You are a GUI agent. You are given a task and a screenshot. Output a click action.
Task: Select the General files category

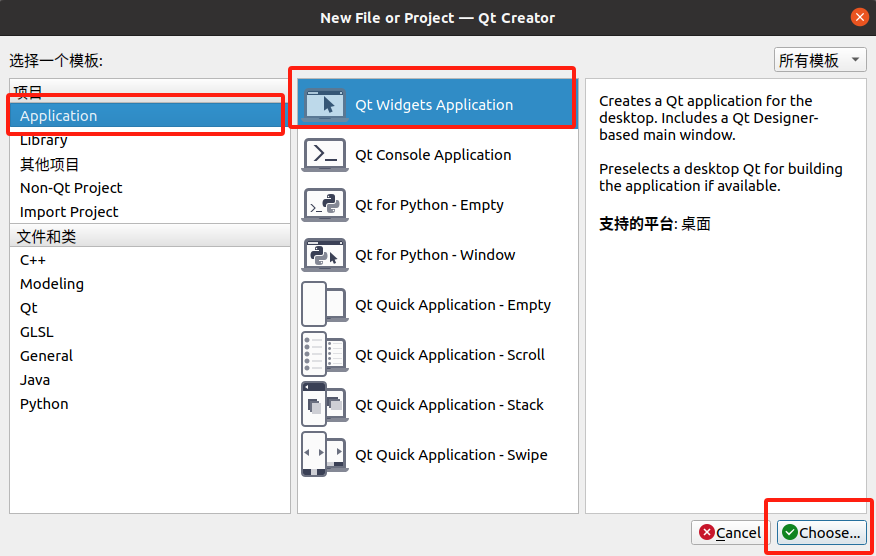tap(150, 356)
